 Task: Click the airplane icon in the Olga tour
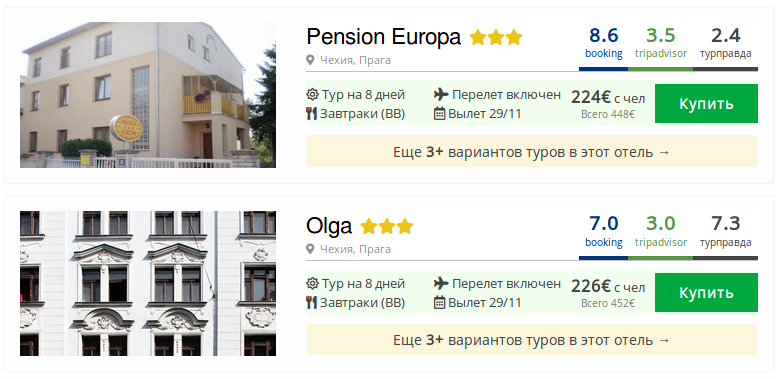tap(440, 283)
